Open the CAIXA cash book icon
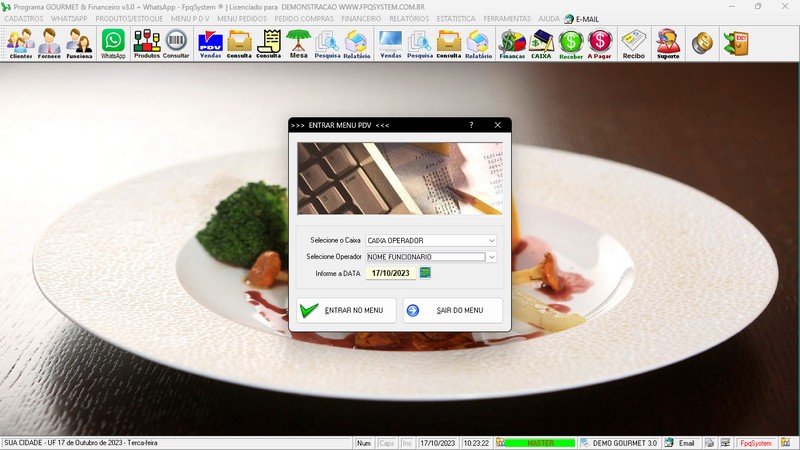This screenshot has height=450, width=800. tap(541, 44)
